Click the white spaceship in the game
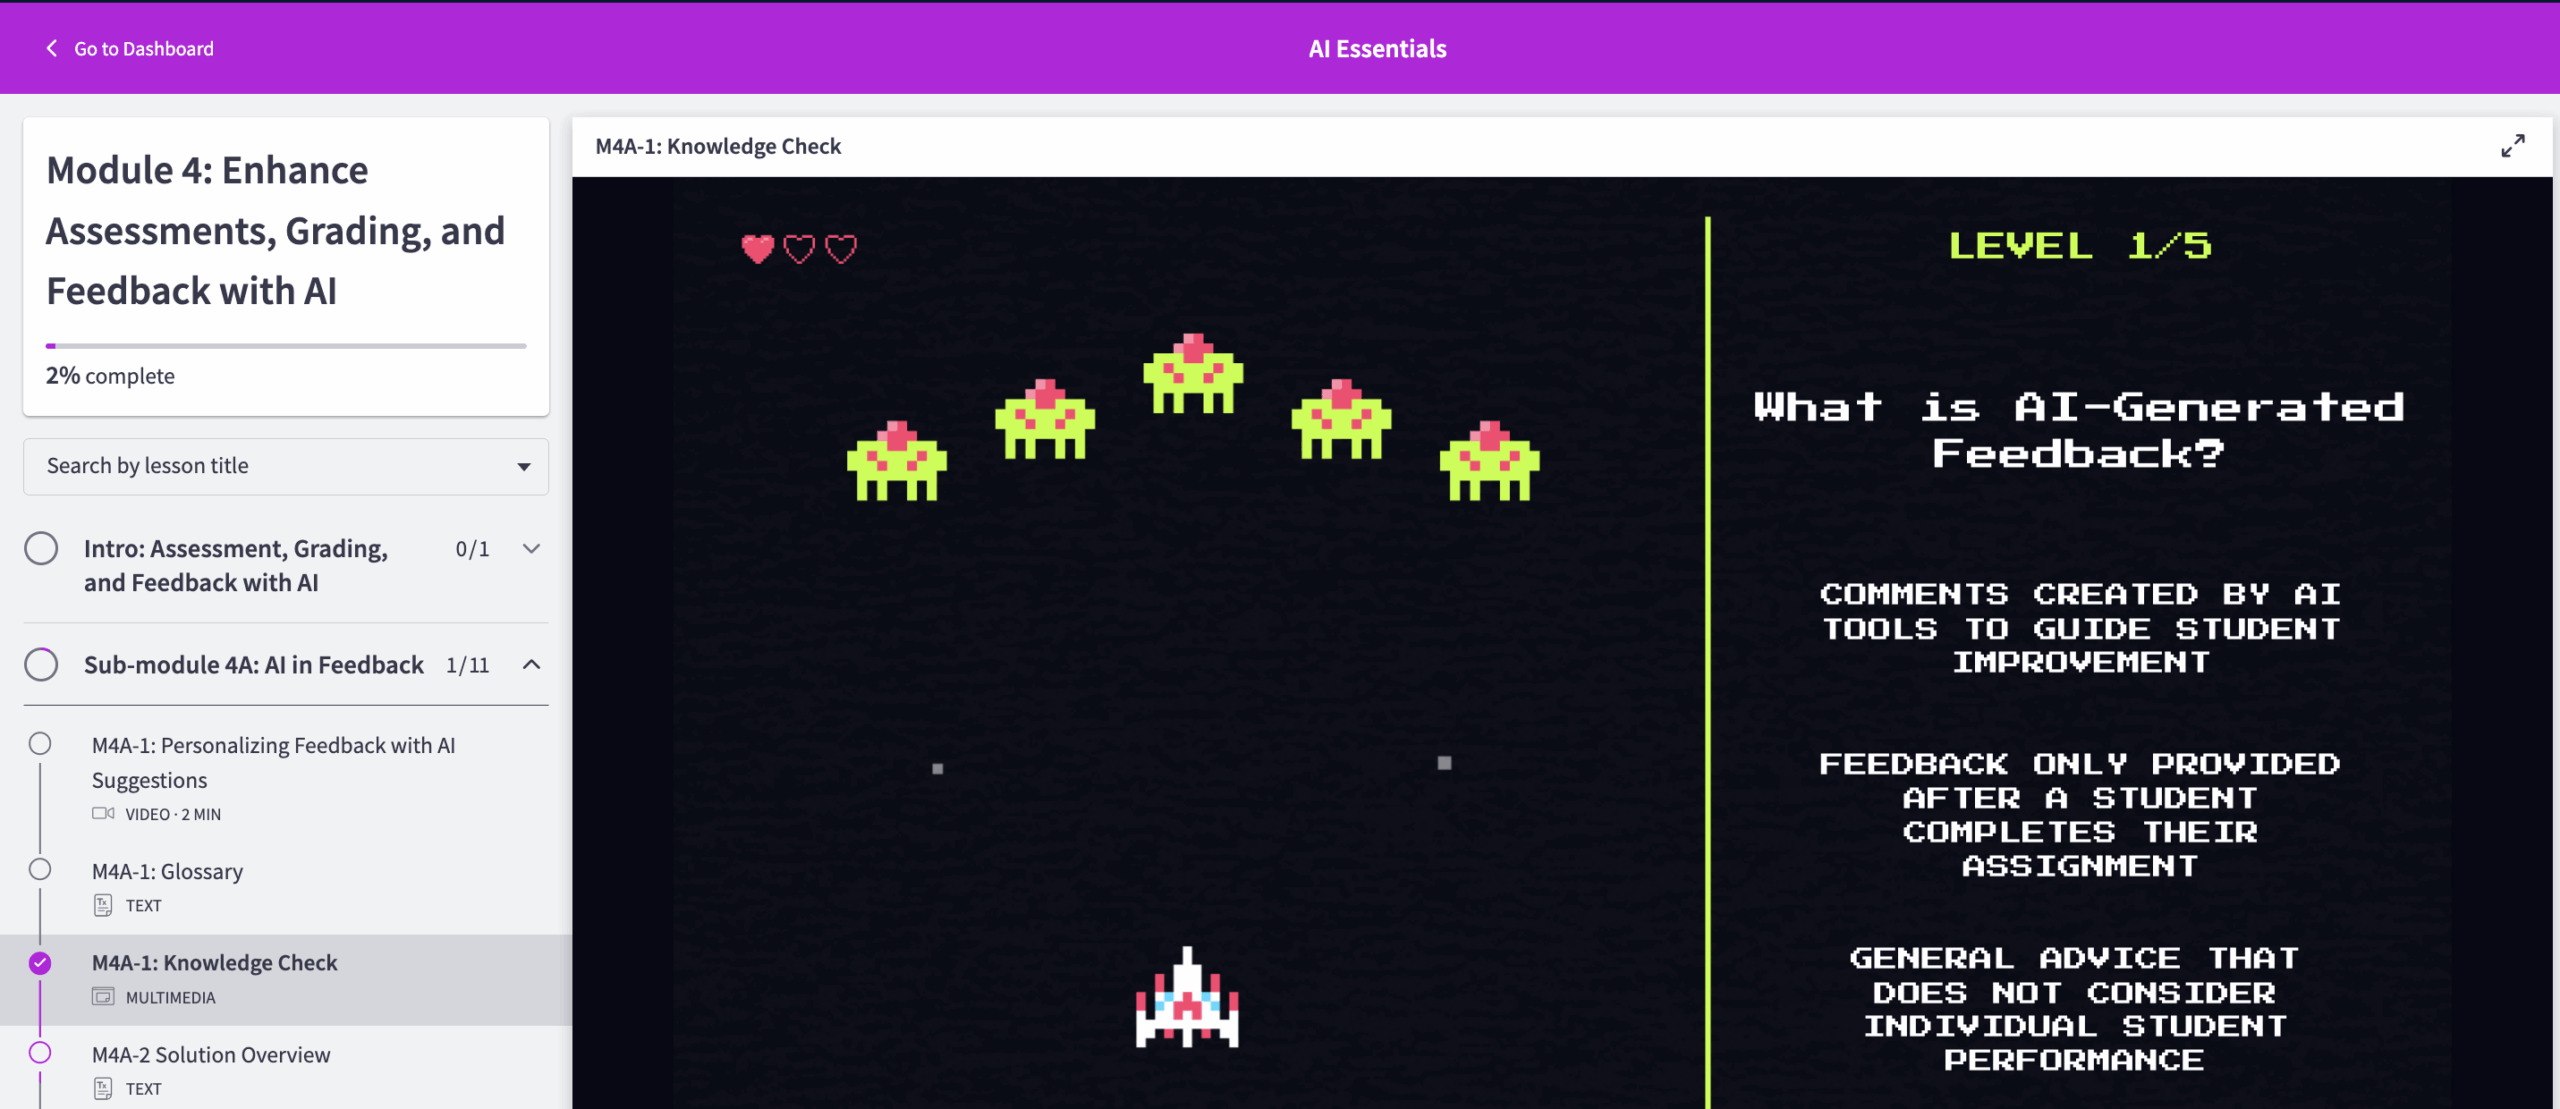Viewport: 2560px width, 1109px height. (x=1187, y=1000)
